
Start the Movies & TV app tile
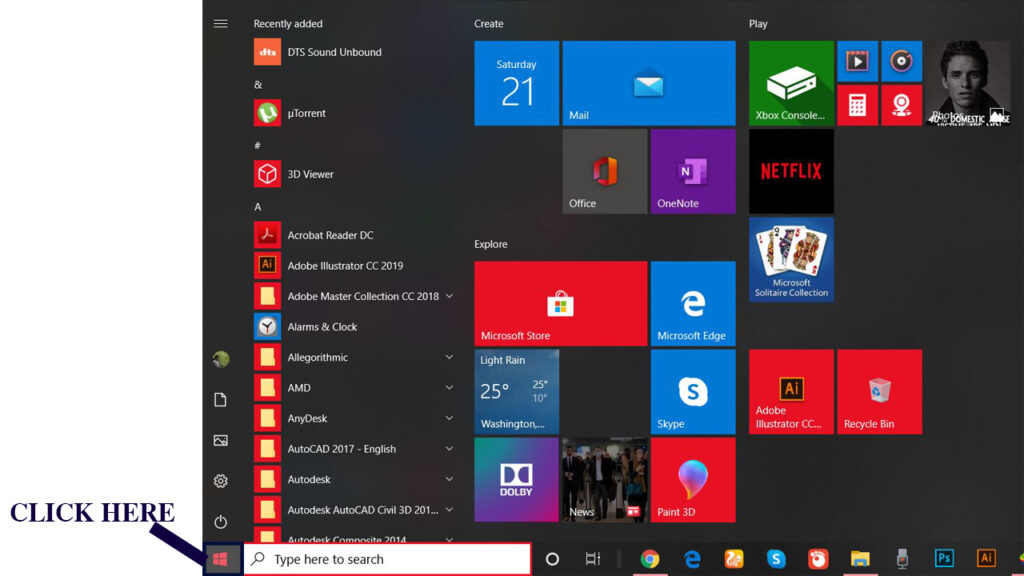tap(858, 61)
